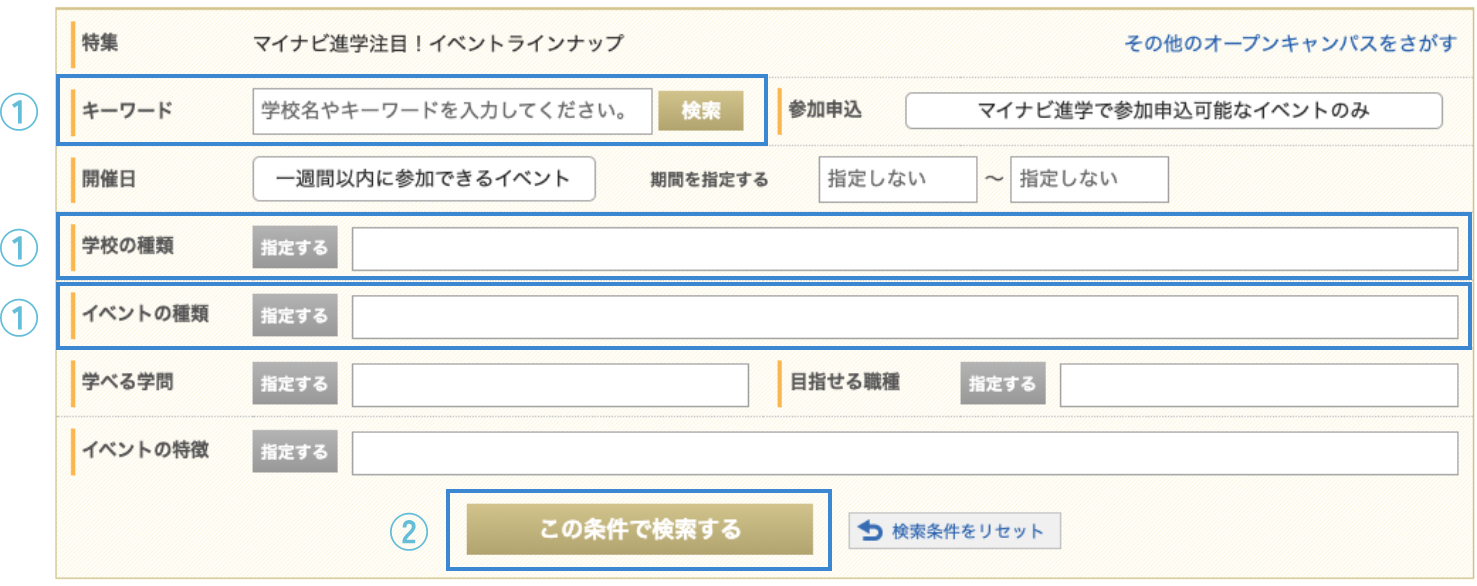Image resolution: width=1477 pixels, height=586 pixels.
Task: Click 指定する button for イベントの特徴
Action: click(294, 452)
